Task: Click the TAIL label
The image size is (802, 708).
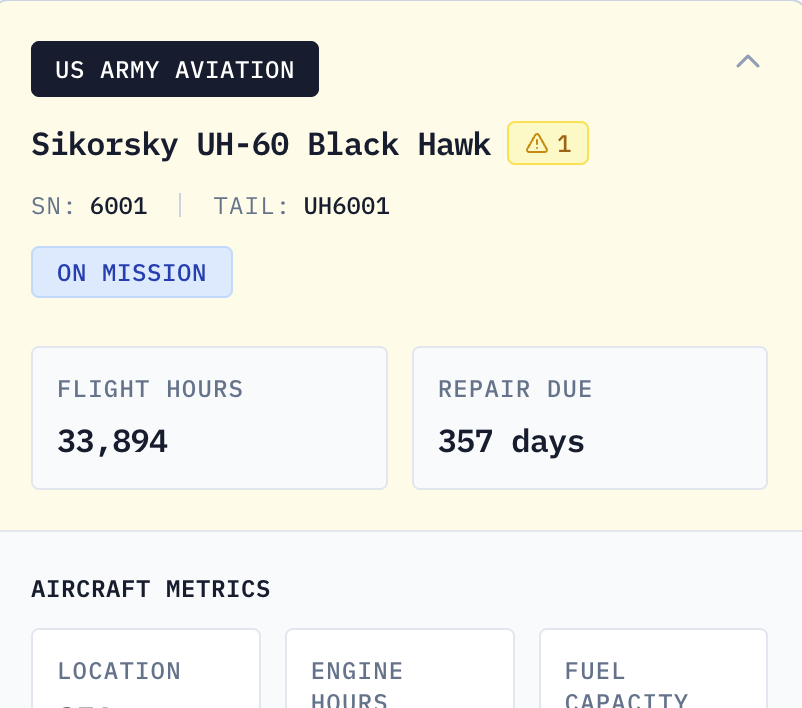Action: pyautogui.click(x=251, y=206)
